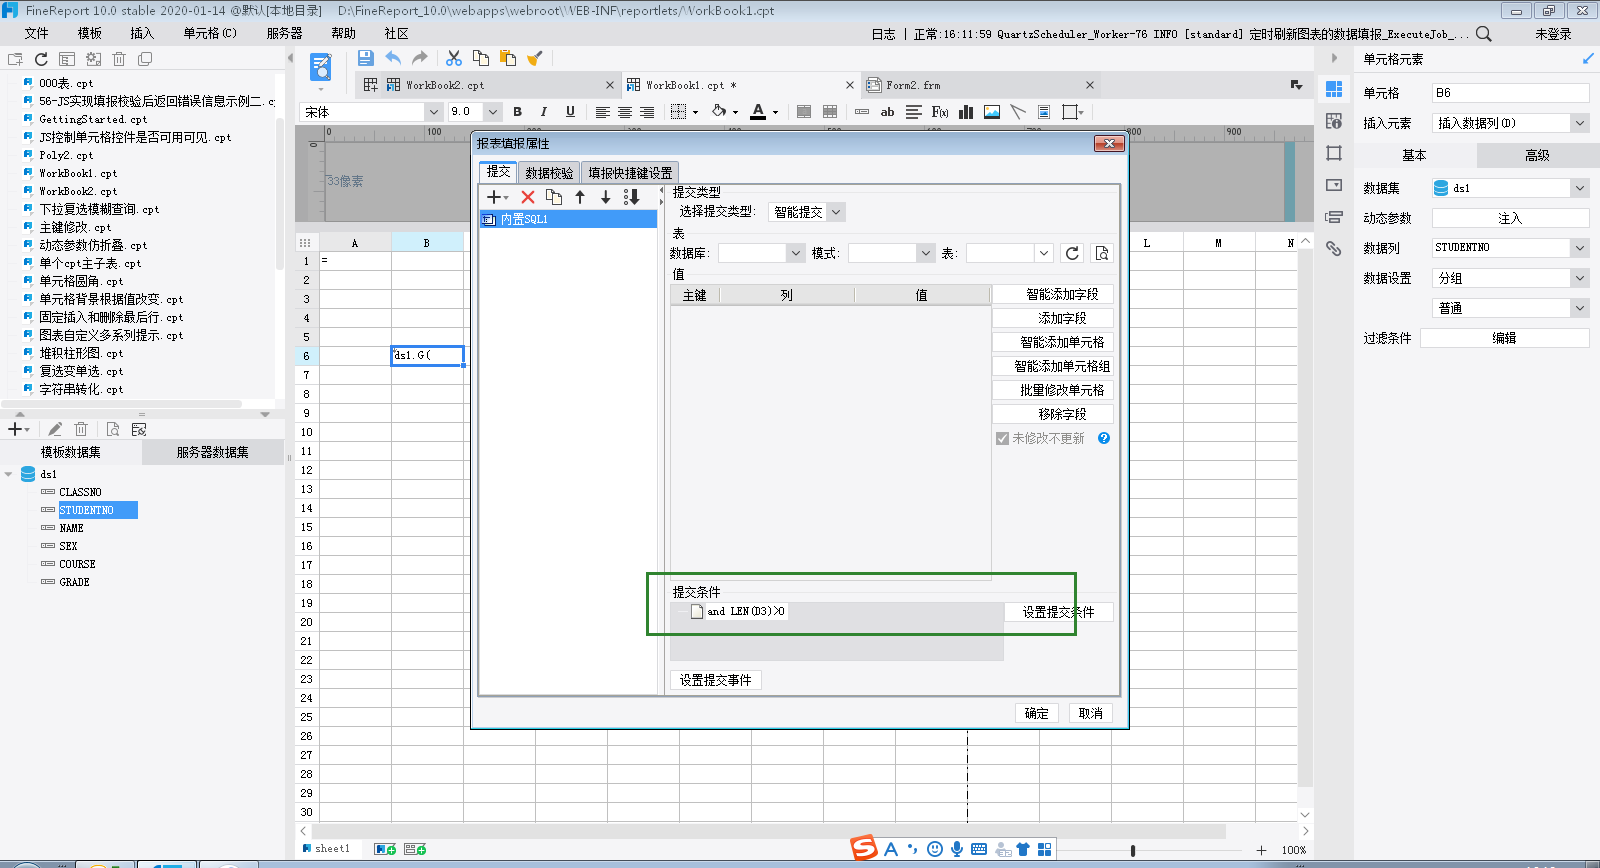Open the global search magnifier

click(x=1484, y=34)
